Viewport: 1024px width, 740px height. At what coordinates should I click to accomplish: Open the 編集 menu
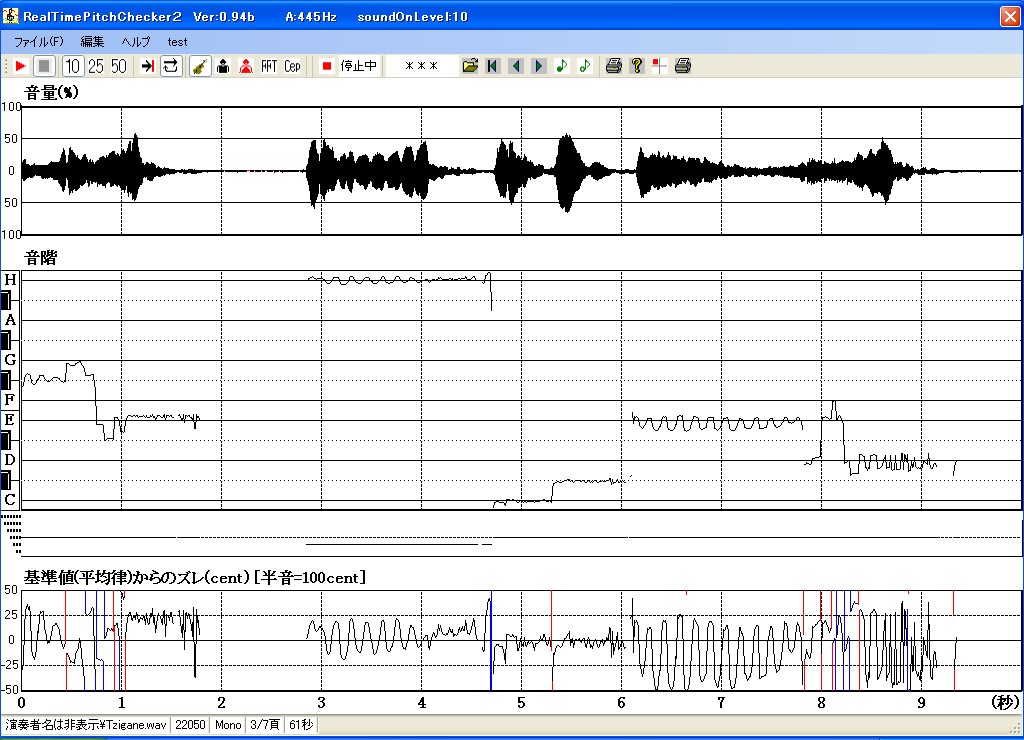pyautogui.click(x=92, y=42)
